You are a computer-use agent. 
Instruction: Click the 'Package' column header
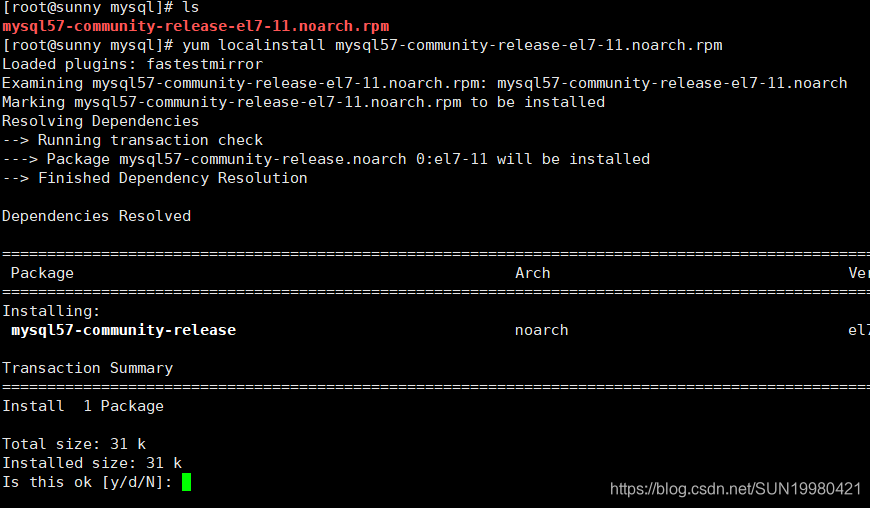click(42, 273)
